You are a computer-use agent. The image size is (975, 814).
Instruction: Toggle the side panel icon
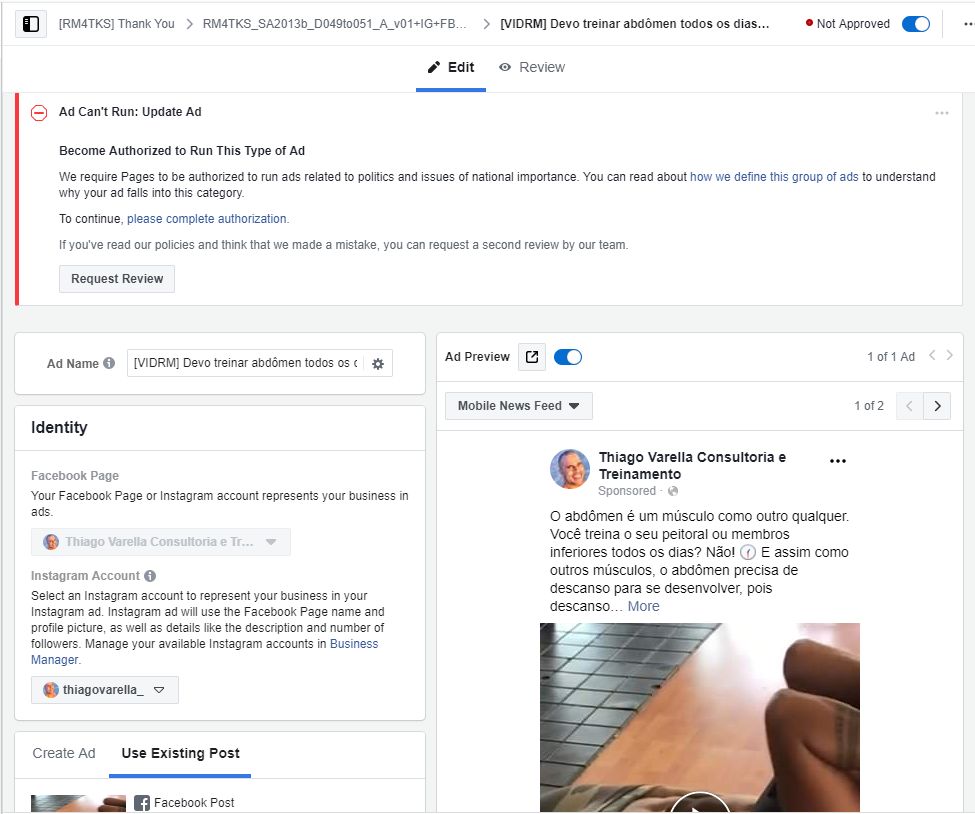coord(30,24)
